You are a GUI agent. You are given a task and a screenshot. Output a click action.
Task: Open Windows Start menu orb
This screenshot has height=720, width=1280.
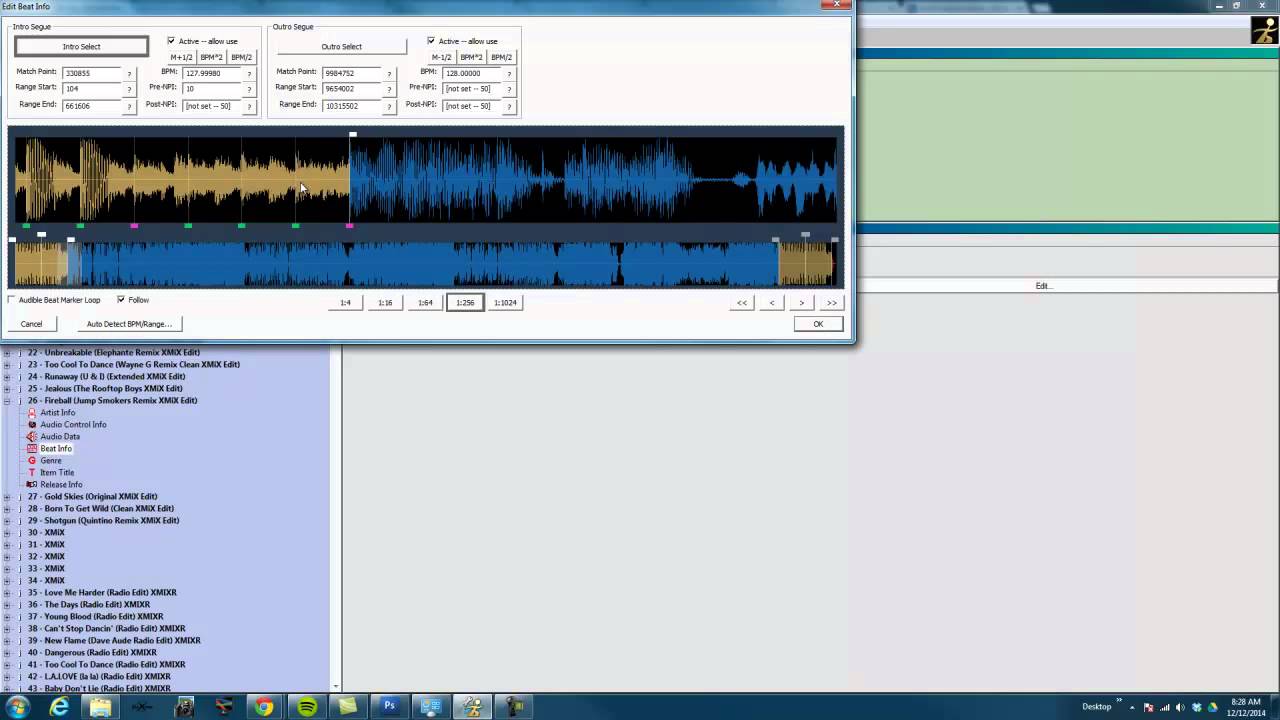click(x=17, y=707)
